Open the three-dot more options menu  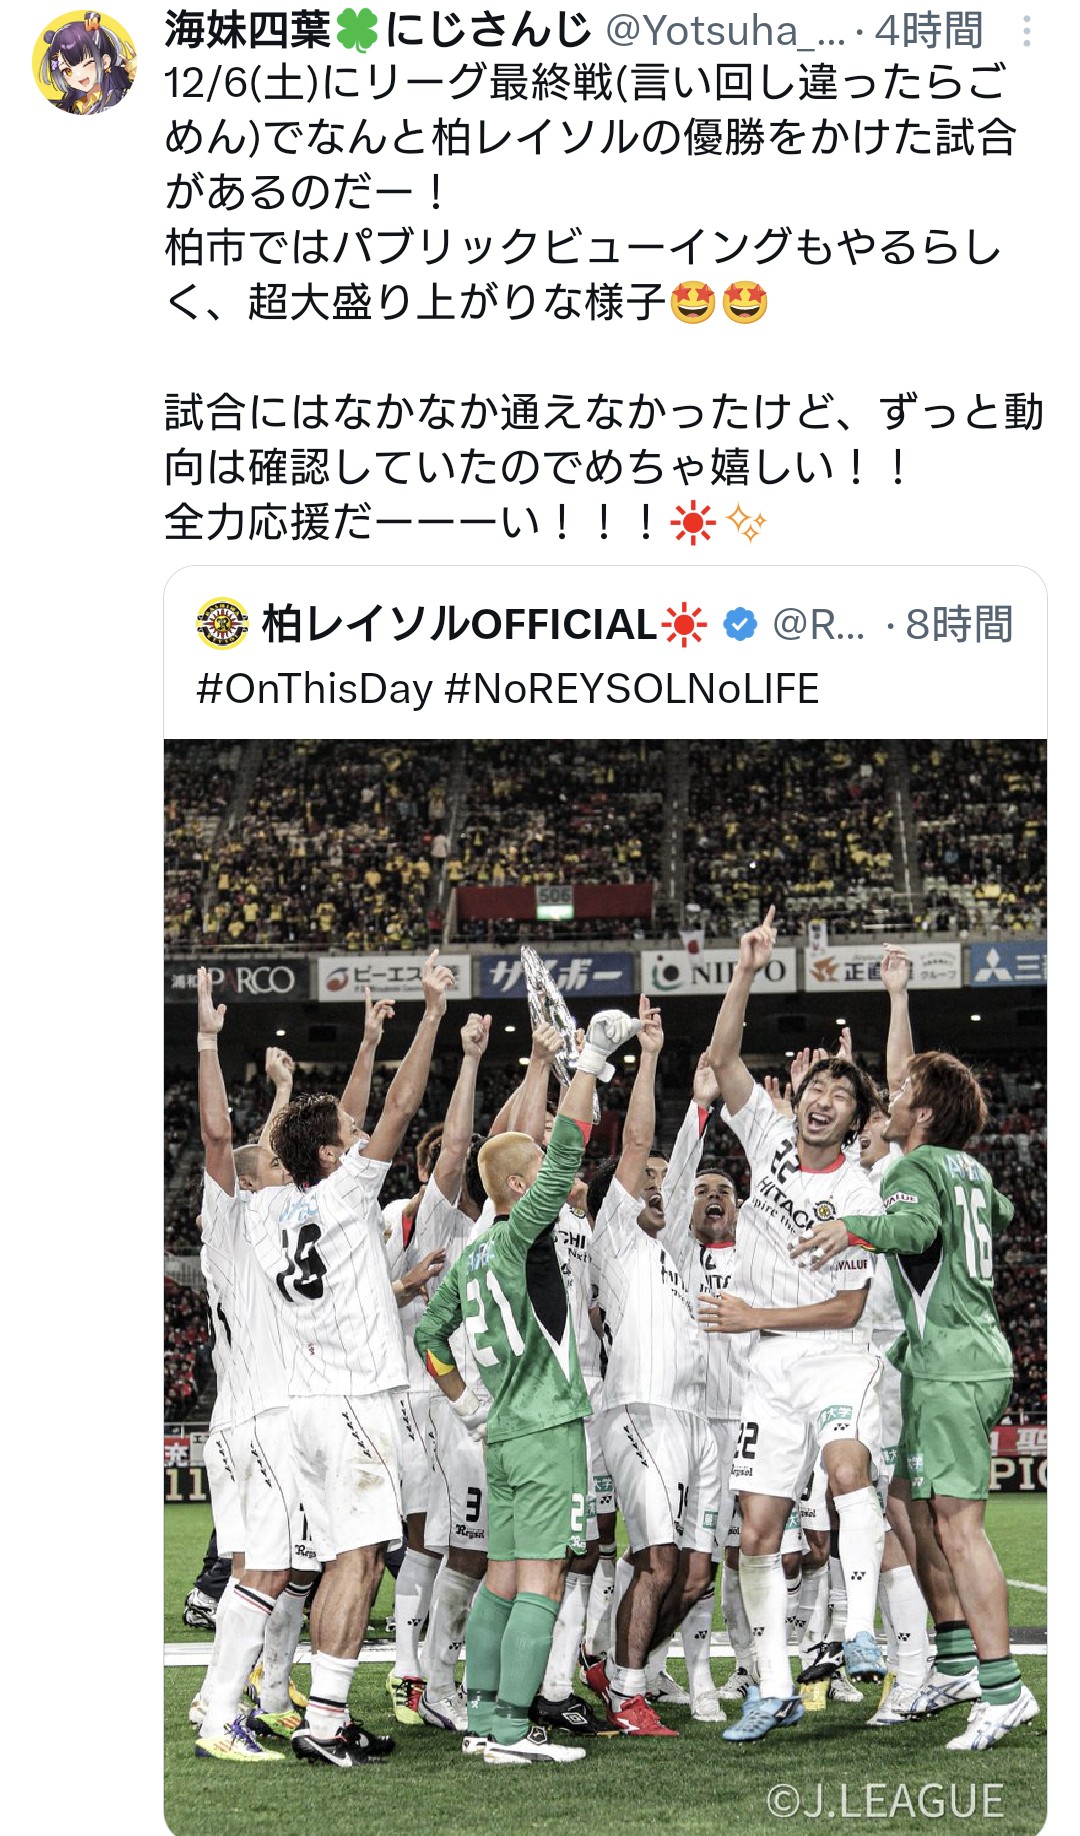pos(1026,32)
